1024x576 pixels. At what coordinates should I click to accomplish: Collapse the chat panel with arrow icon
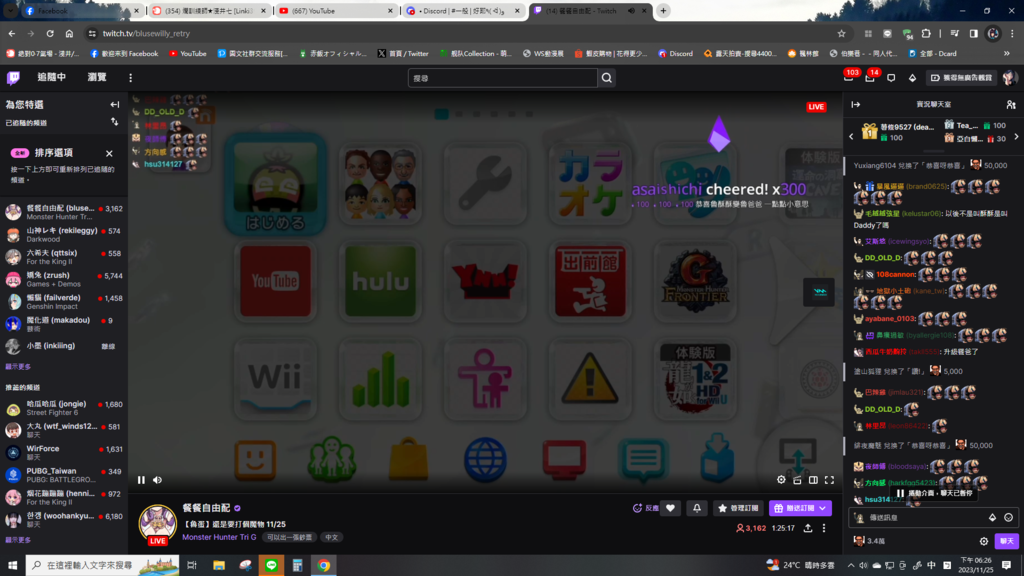click(856, 104)
